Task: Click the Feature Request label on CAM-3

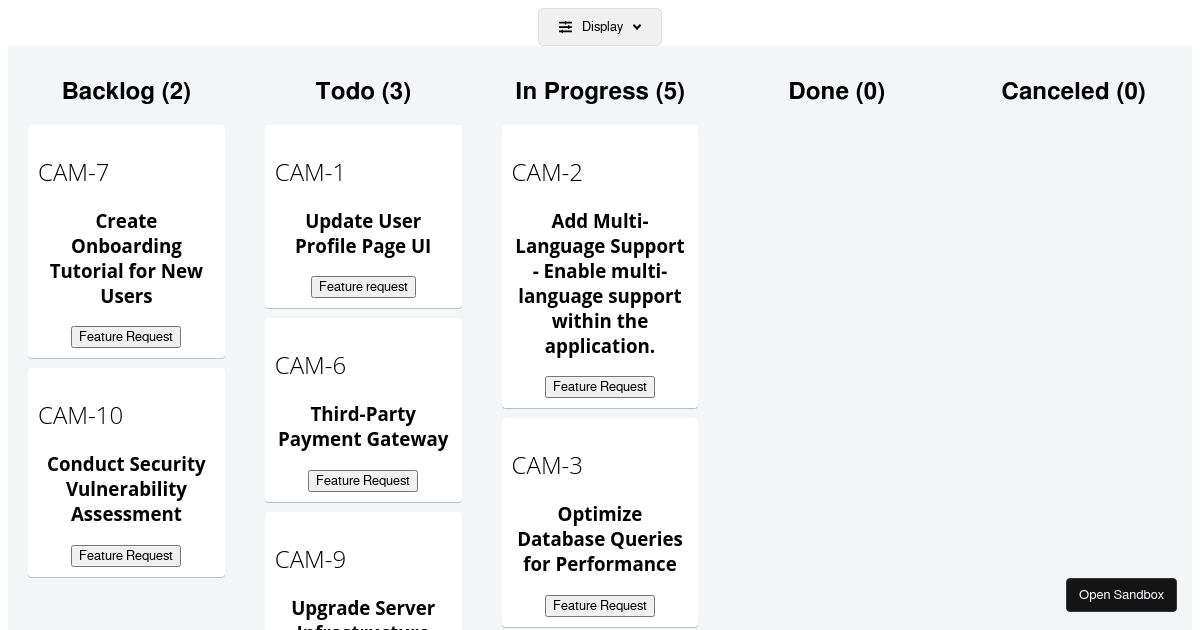Action: (x=600, y=606)
